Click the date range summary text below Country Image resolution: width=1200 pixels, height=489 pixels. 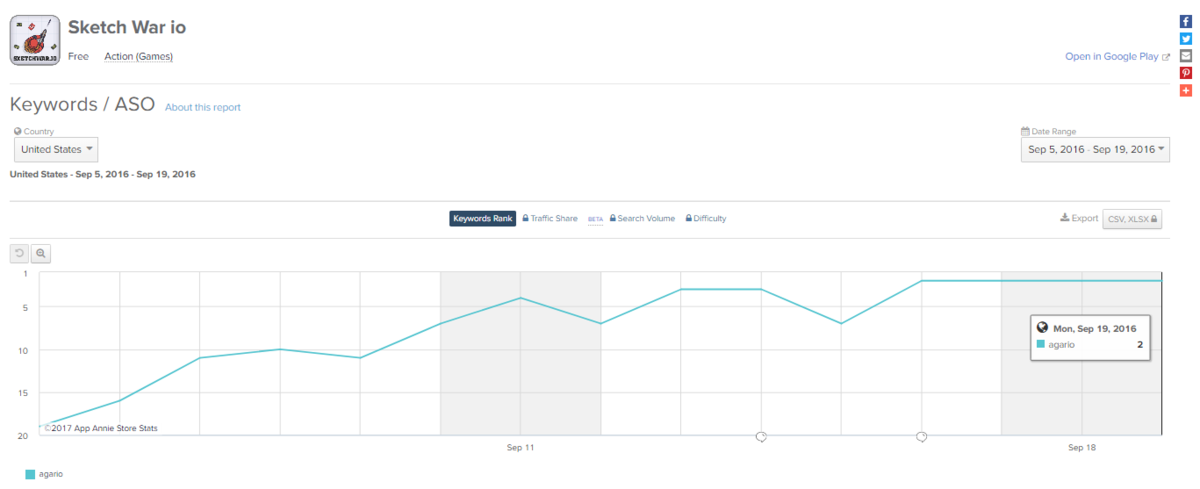[x=102, y=174]
